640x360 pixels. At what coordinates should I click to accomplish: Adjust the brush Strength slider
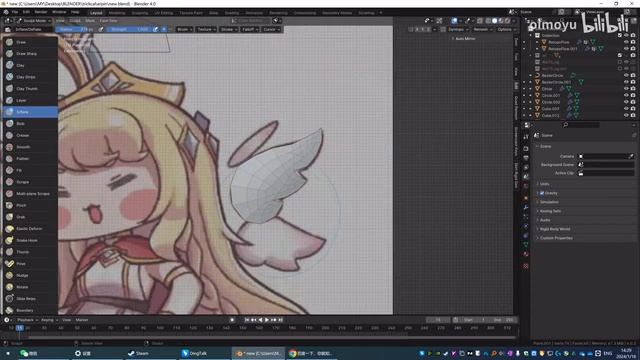coord(130,29)
